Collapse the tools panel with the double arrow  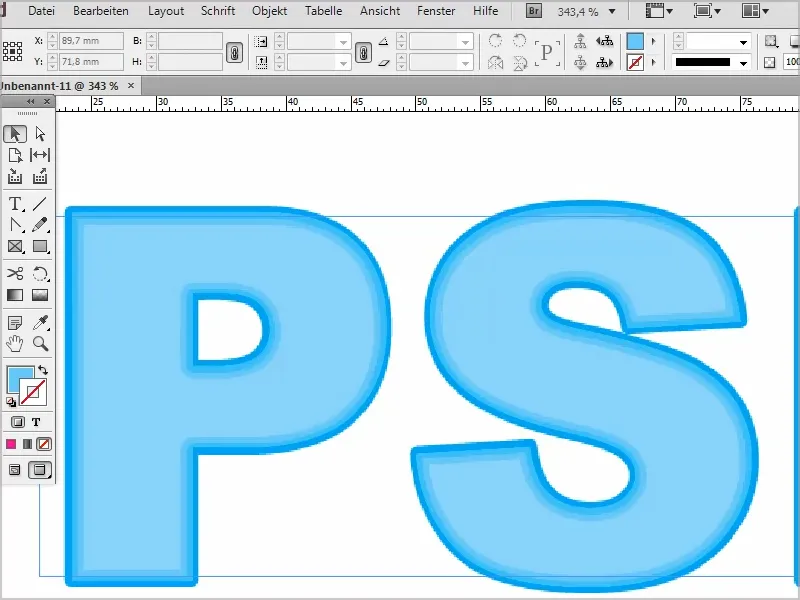click(31, 102)
